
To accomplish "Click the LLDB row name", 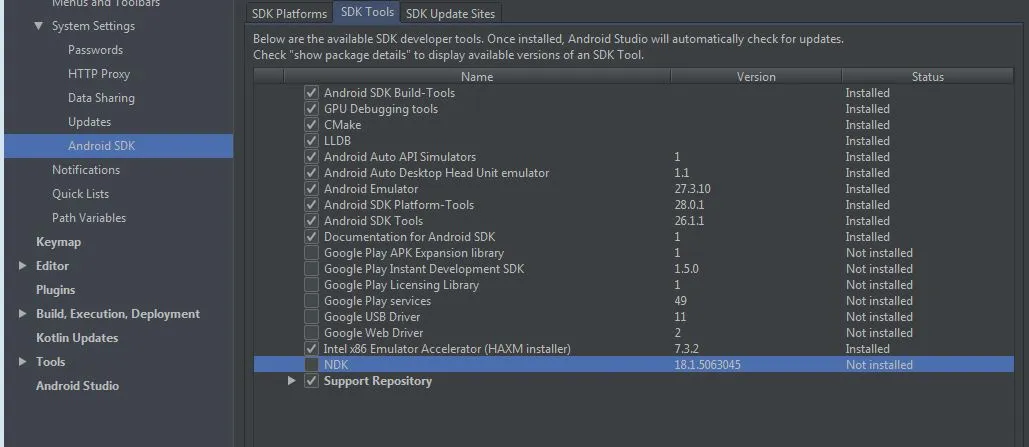I will [337, 141].
